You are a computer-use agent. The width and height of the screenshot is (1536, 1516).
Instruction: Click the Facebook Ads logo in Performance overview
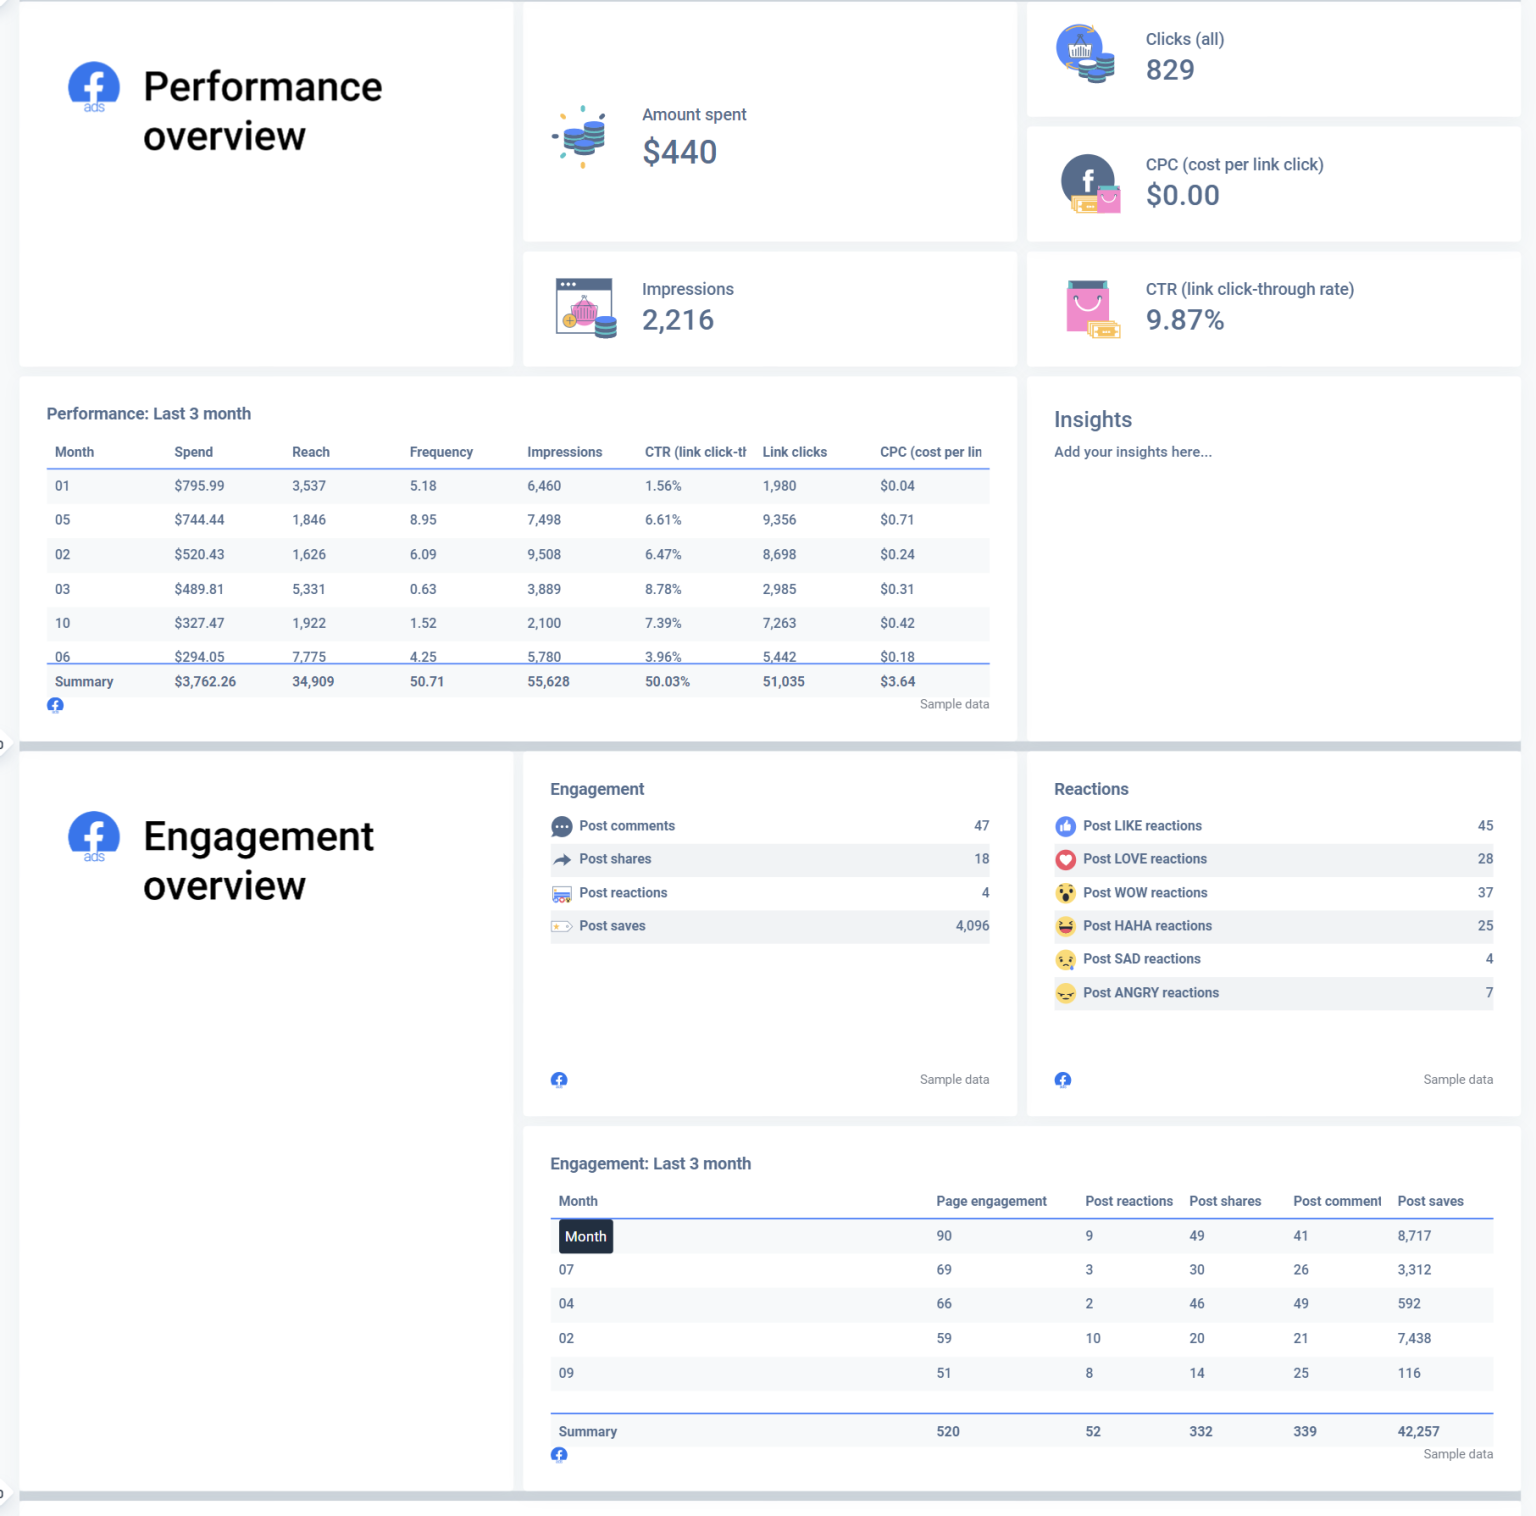[x=93, y=87]
